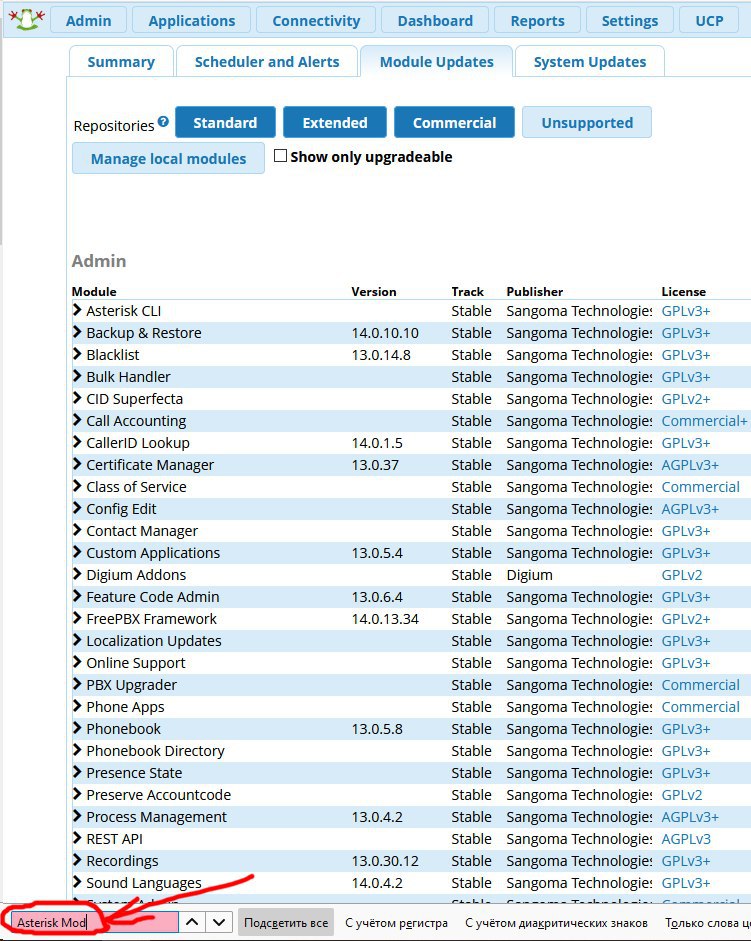
Task: Click the find bar search input field
Action: pyautogui.click(x=94, y=922)
